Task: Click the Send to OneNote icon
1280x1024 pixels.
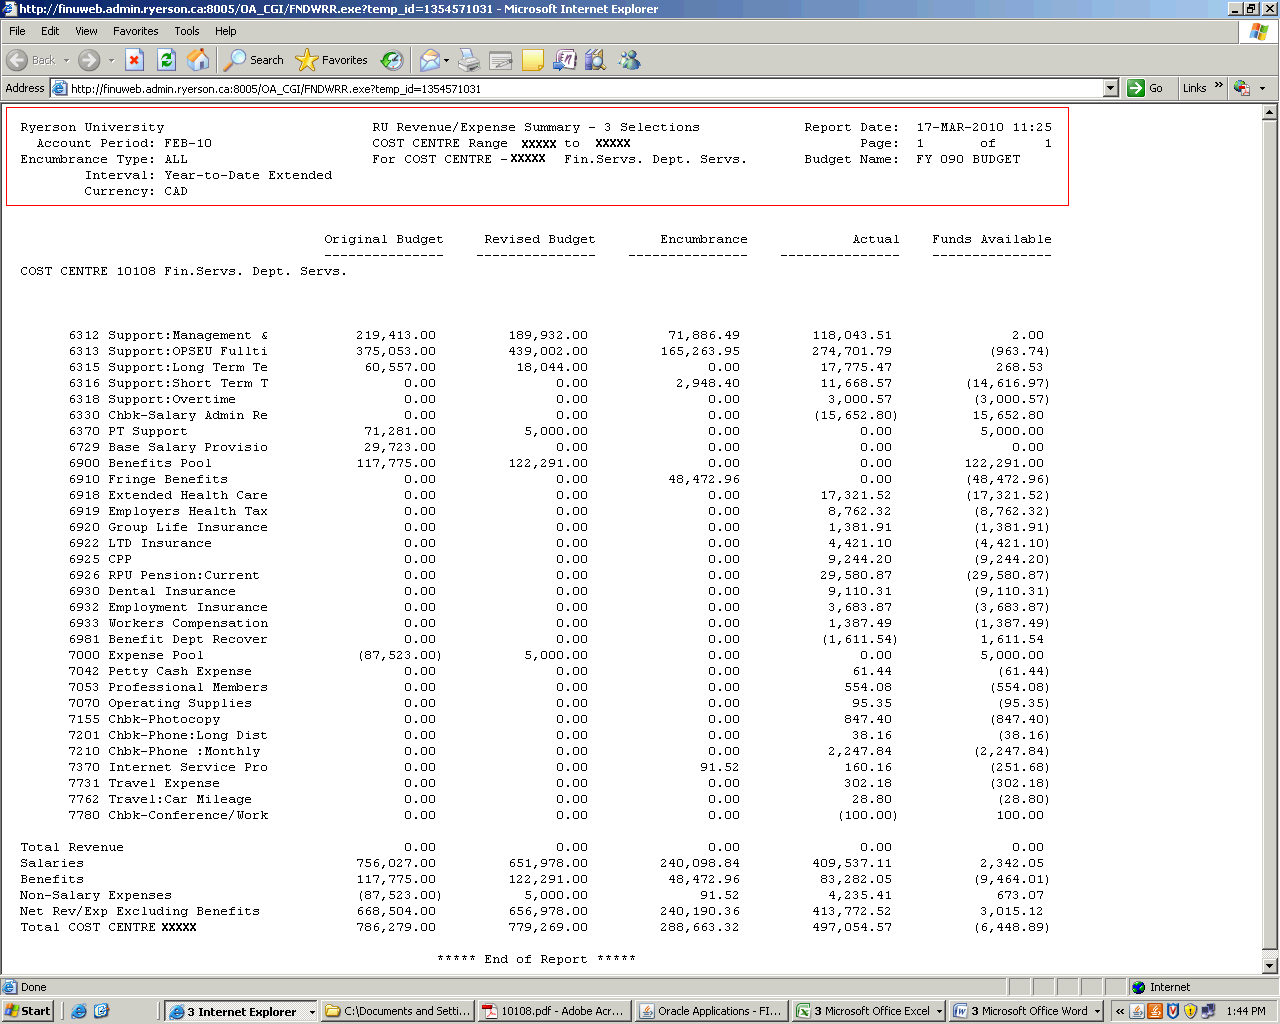Action: (565, 60)
